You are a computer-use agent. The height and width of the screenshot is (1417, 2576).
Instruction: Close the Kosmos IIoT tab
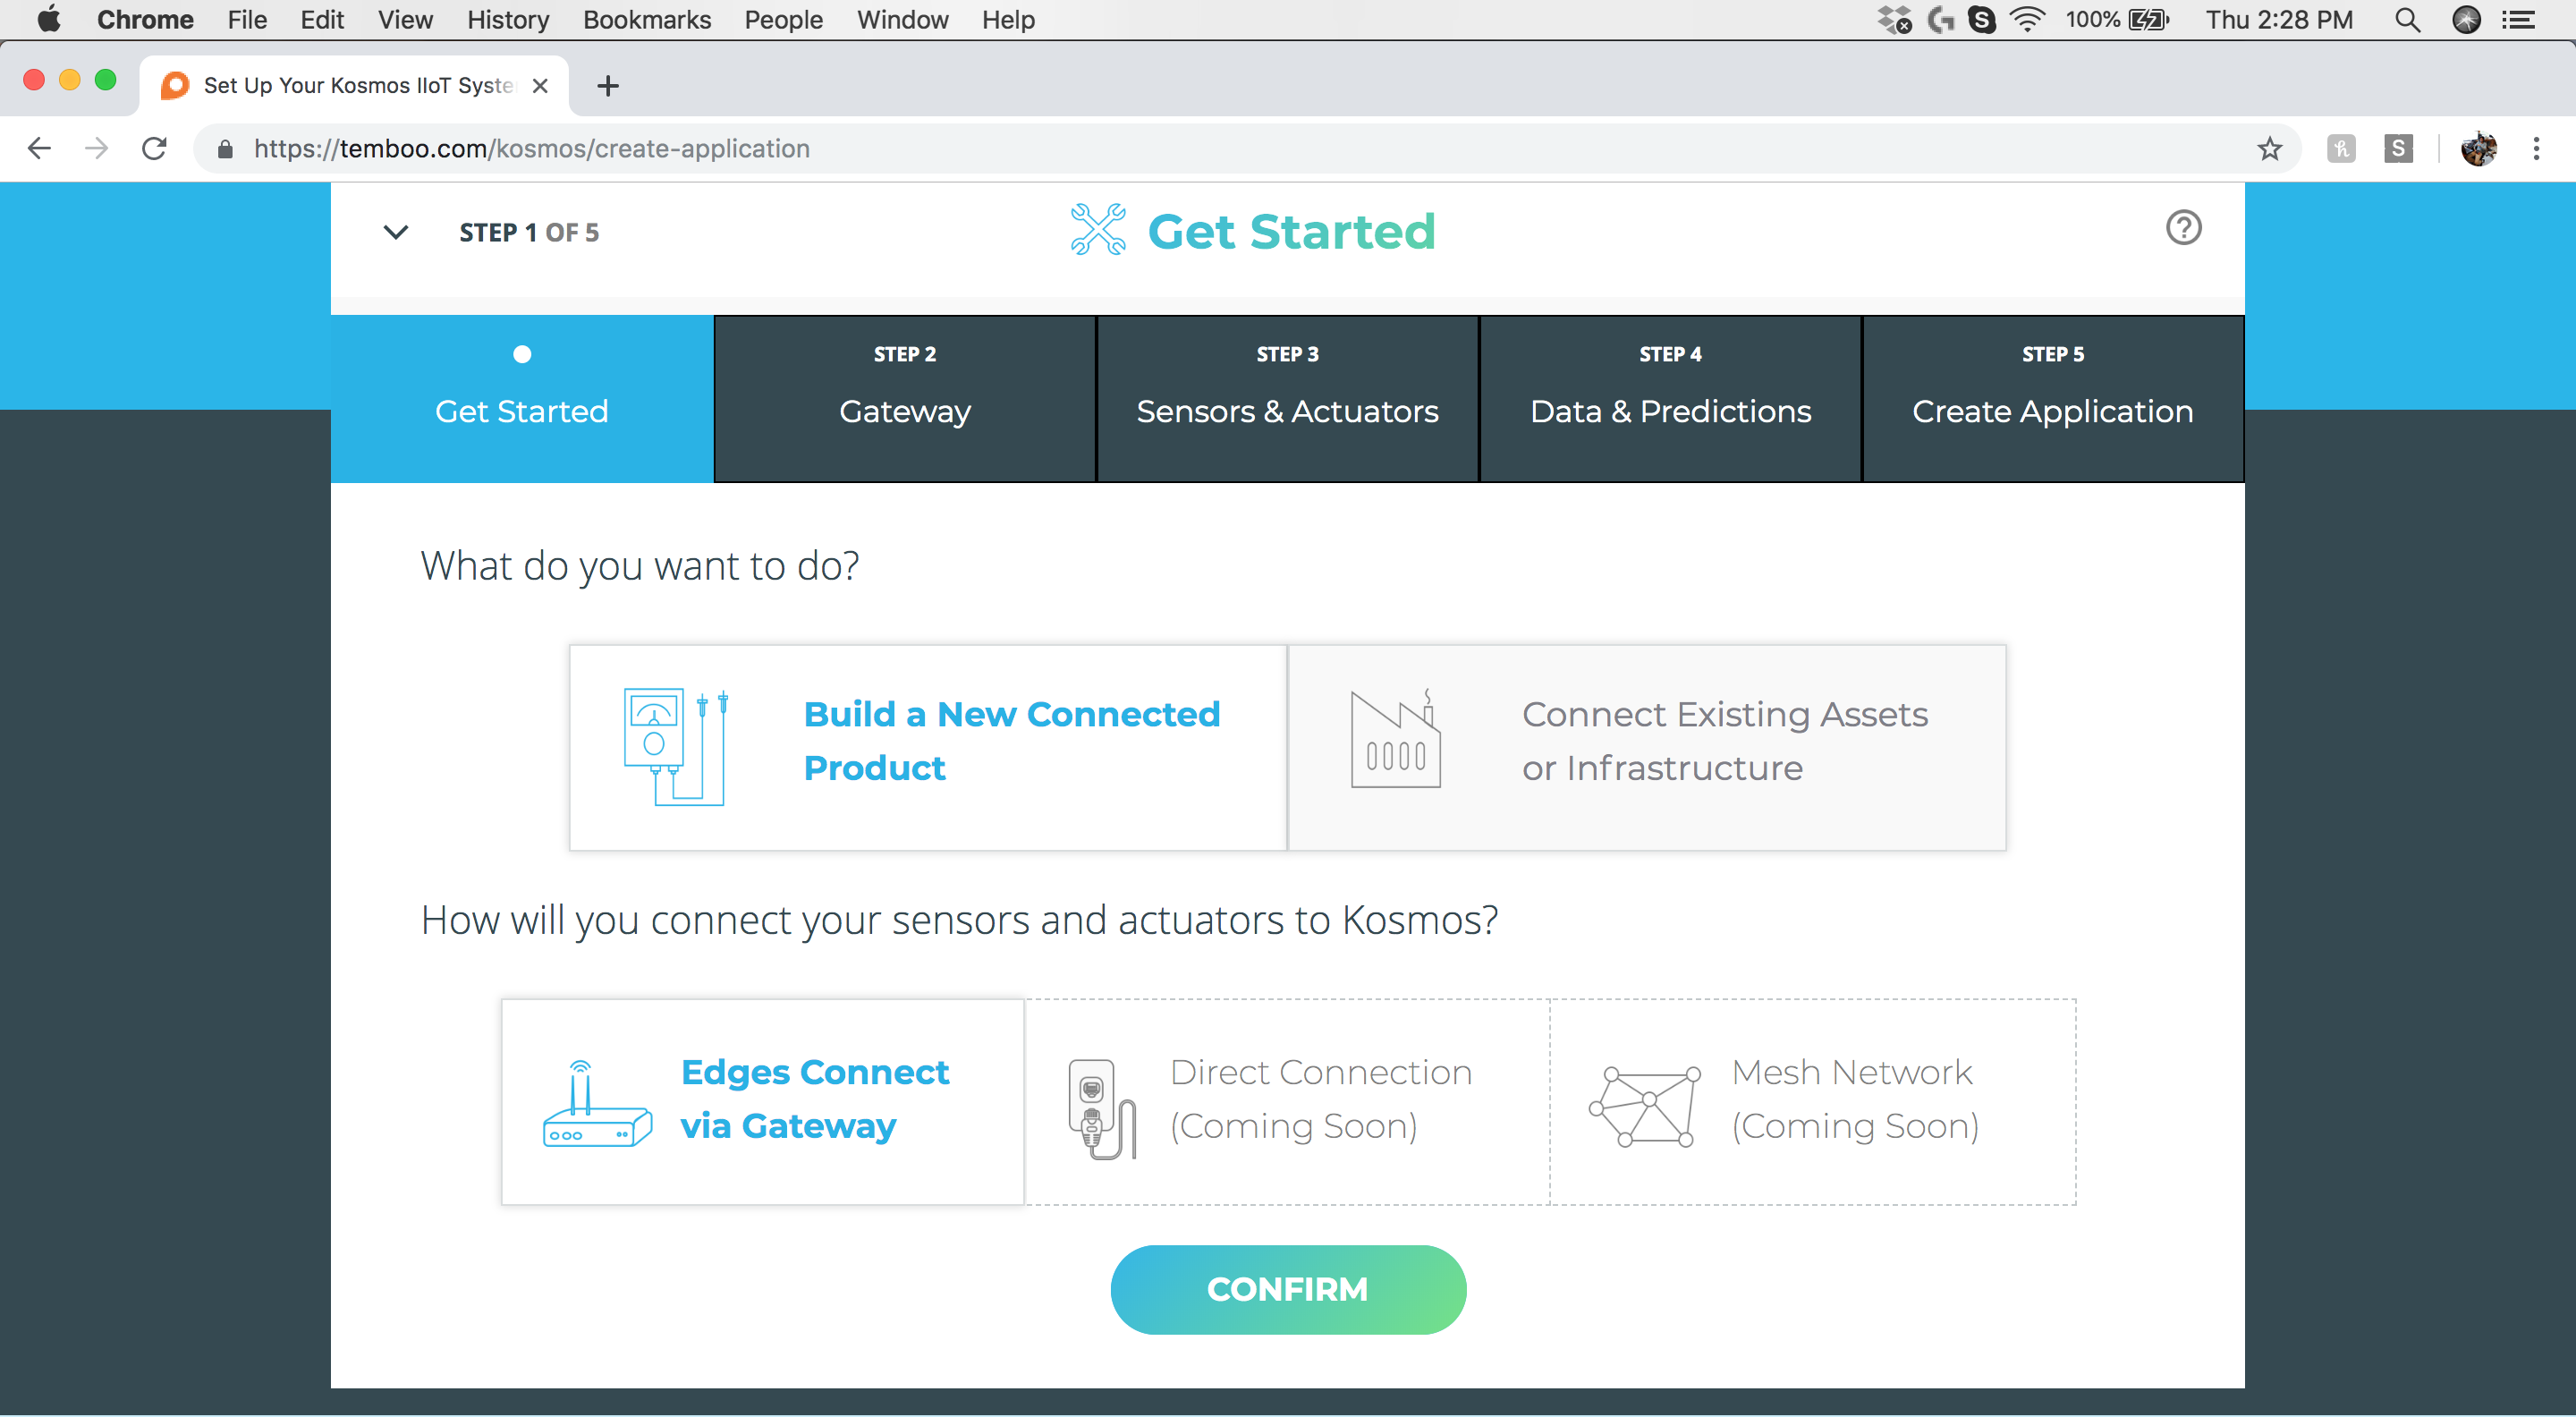point(540,86)
